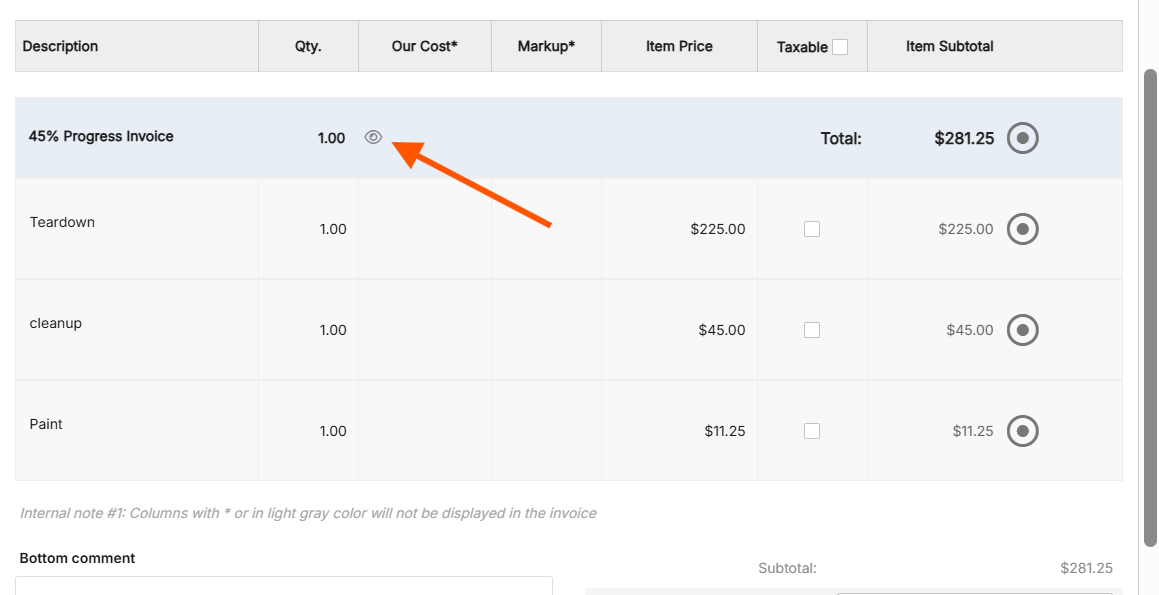The height and width of the screenshot is (595, 1159).
Task: Click the vertical scrollbar on the right
Action: [1150, 300]
